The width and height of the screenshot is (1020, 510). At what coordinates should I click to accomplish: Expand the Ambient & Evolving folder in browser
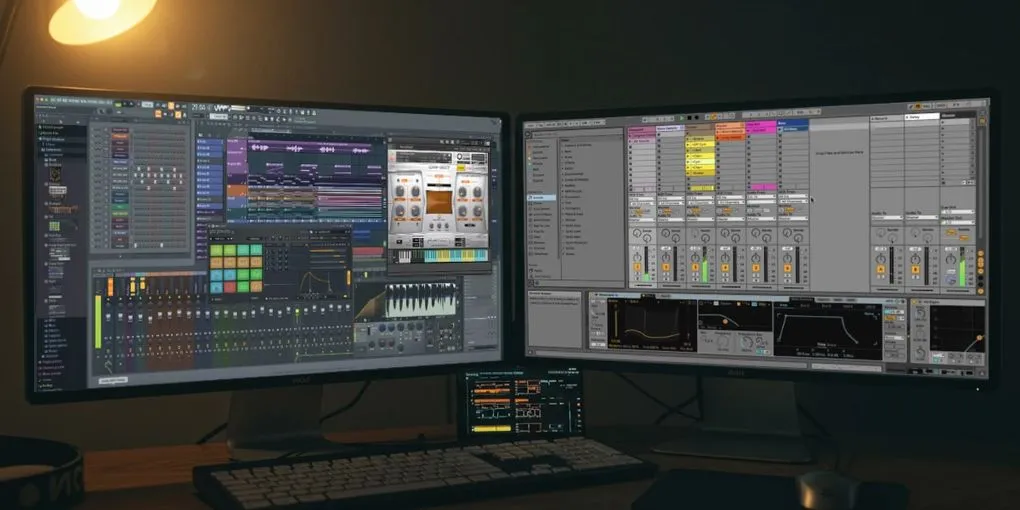[x=576, y=145]
